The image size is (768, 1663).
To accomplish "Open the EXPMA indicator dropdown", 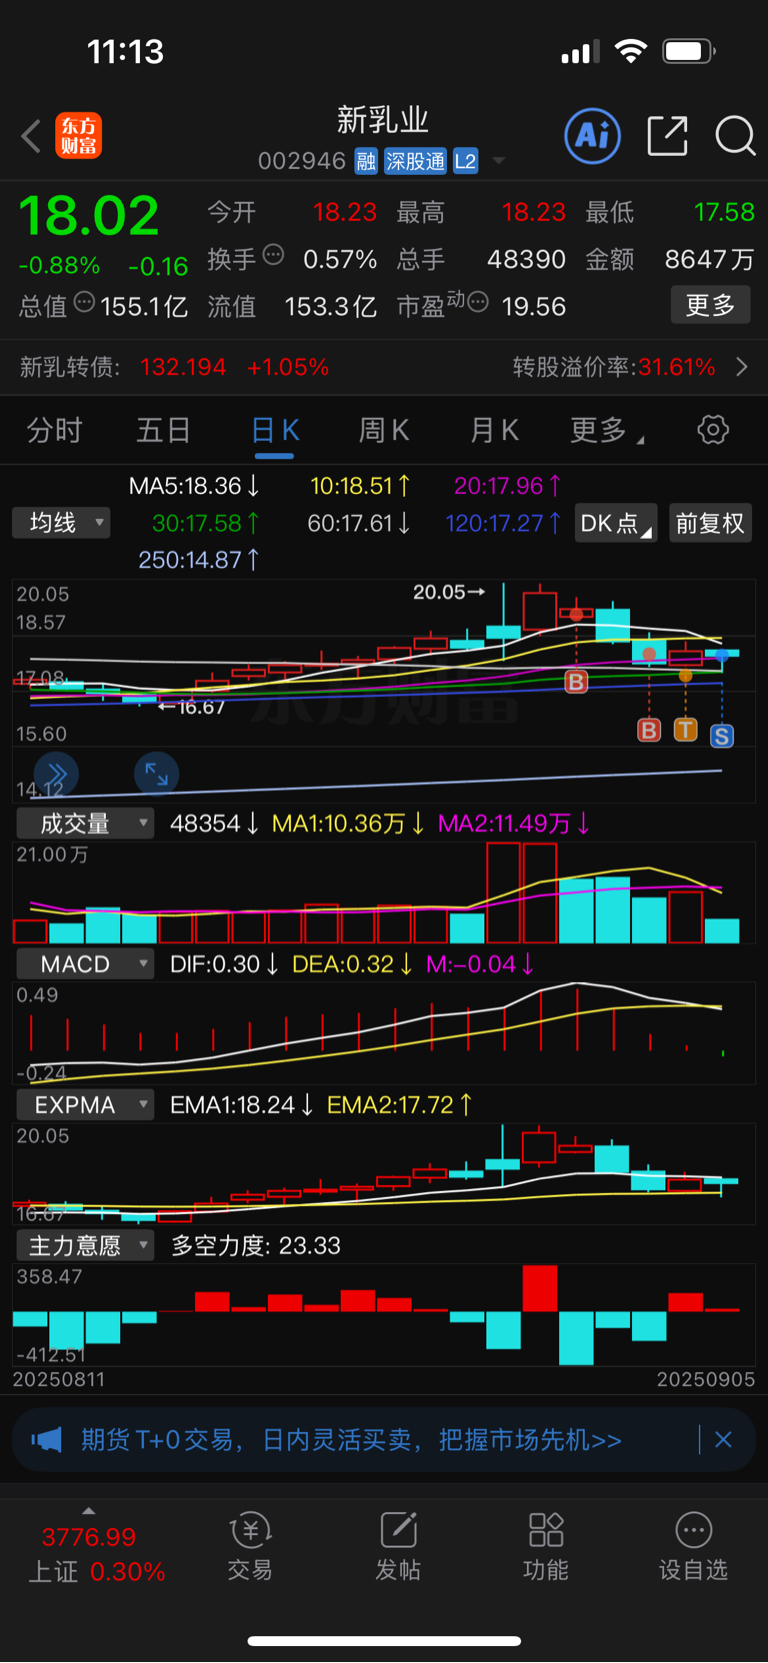I will [x=85, y=1105].
